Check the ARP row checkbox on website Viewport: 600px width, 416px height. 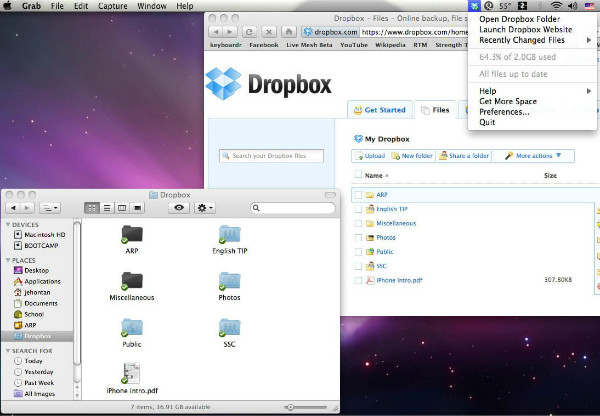click(x=358, y=195)
